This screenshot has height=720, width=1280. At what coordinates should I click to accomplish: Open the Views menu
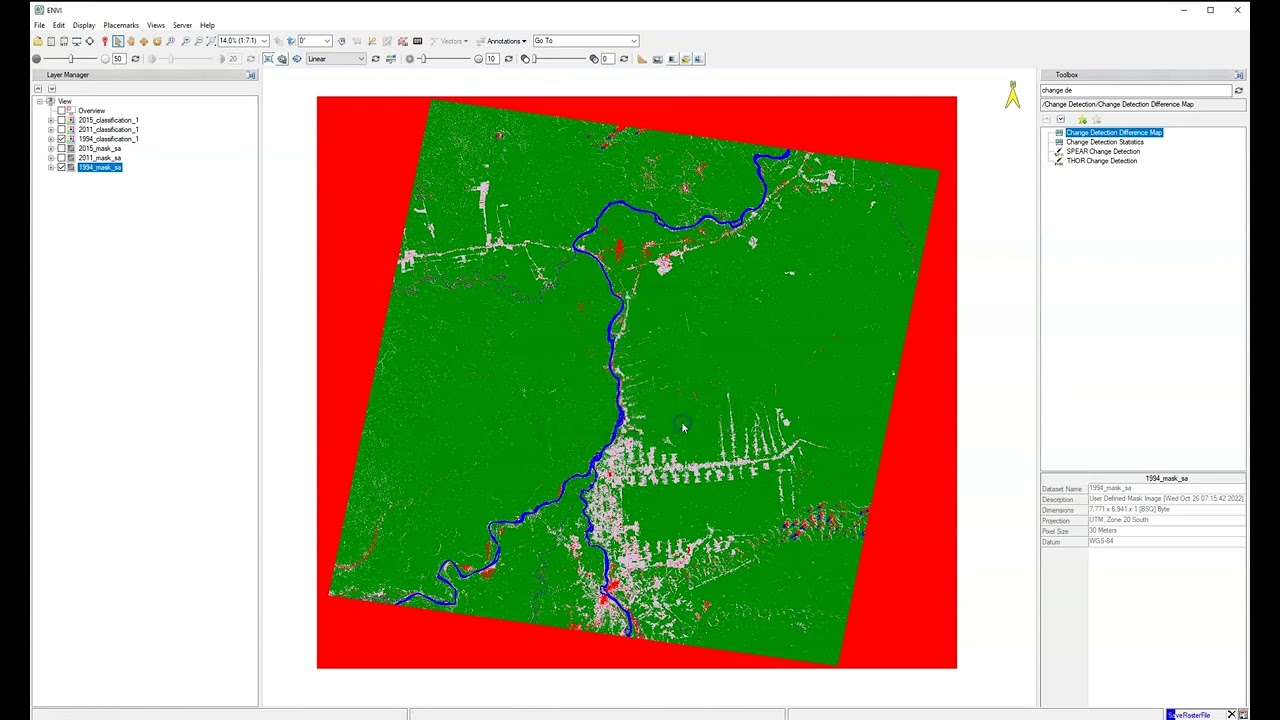156,25
